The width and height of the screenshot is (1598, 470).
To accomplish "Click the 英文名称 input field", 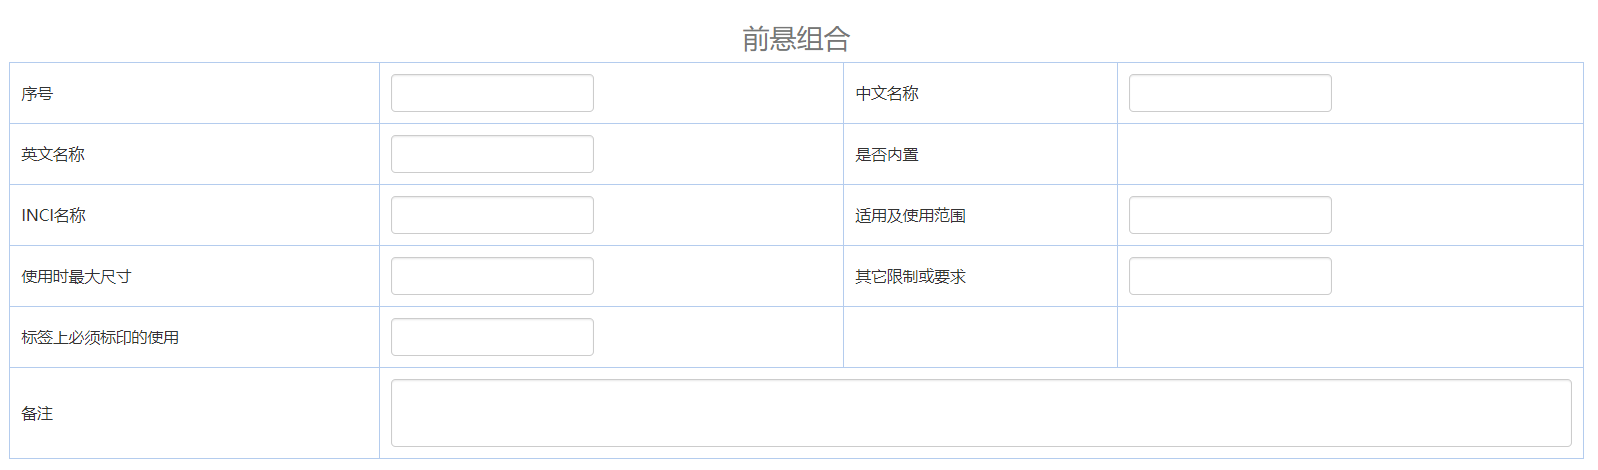I will (x=492, y=154).
